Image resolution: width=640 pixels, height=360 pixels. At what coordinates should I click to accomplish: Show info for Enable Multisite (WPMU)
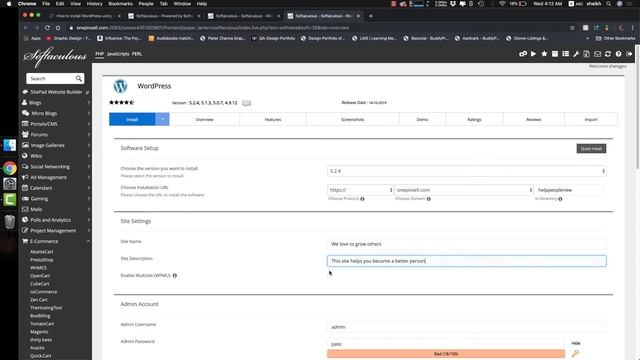[175, 276]
